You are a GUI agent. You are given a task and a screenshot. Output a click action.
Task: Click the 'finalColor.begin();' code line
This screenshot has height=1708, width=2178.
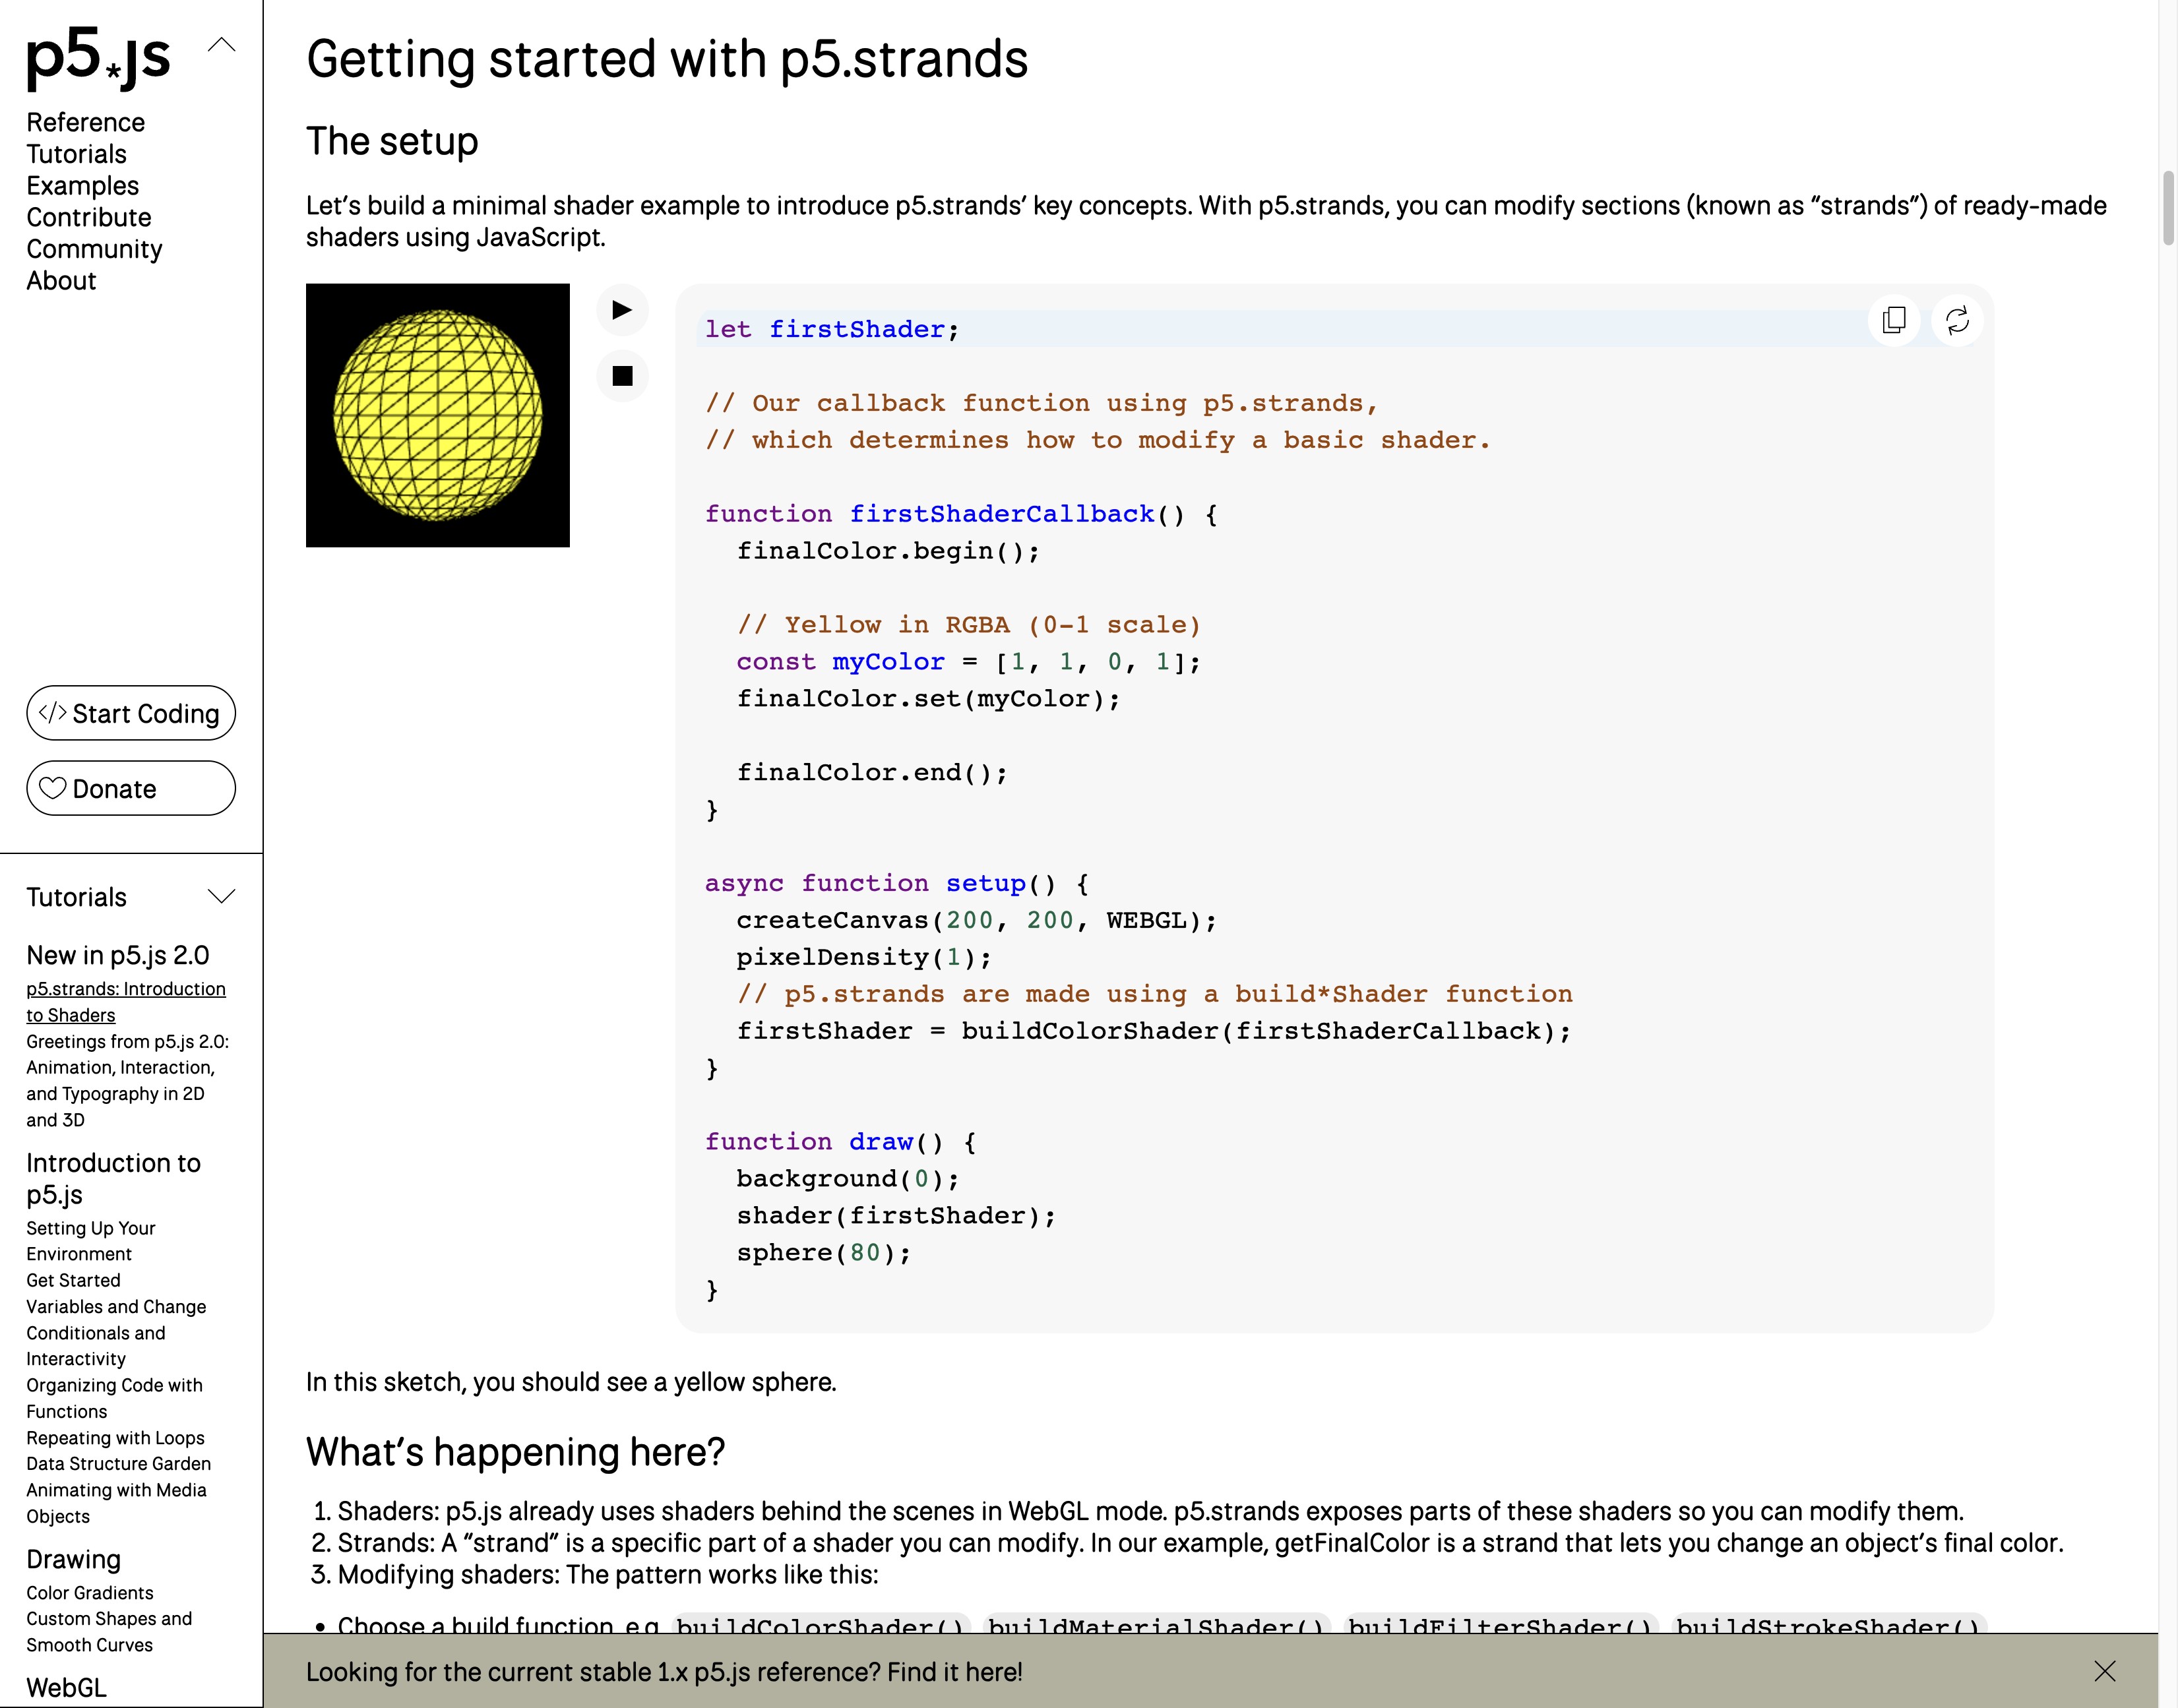click(888, 551)
